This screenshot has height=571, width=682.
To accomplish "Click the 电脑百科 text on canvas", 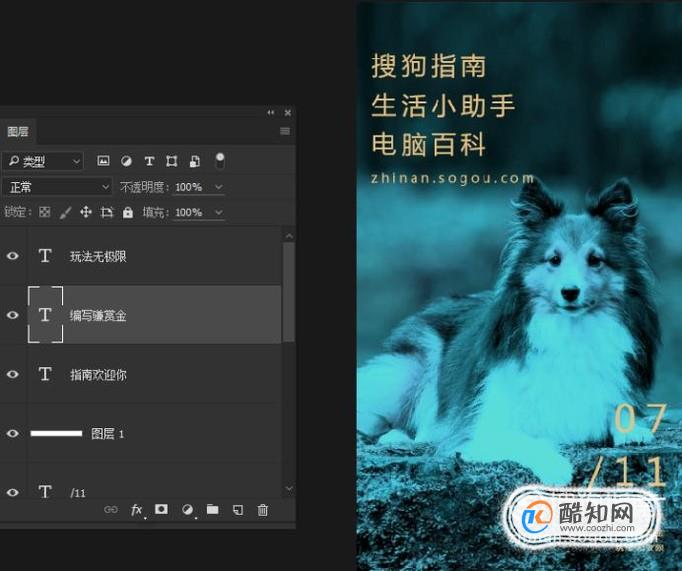I will [x=428, y=144].
